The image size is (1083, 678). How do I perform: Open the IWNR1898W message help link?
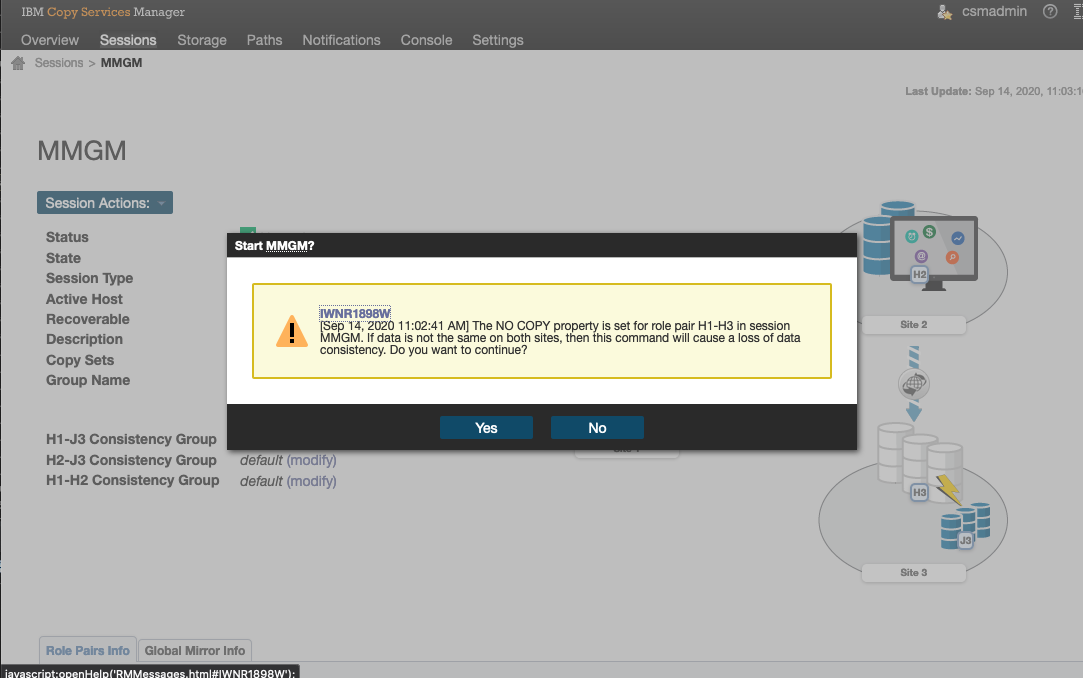355,313
